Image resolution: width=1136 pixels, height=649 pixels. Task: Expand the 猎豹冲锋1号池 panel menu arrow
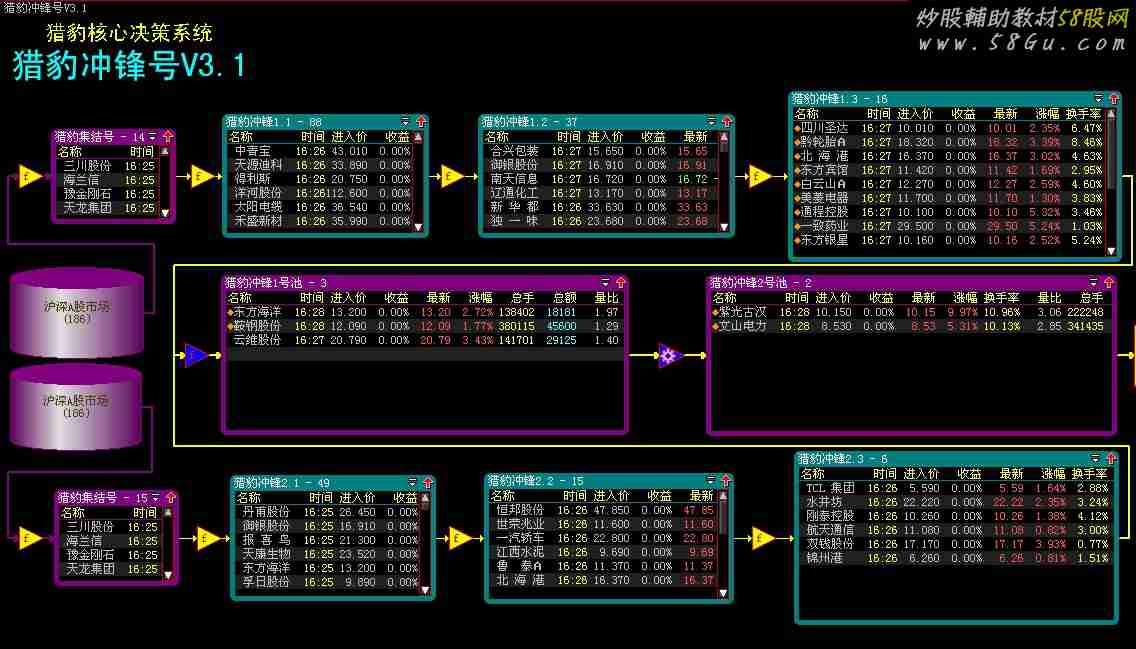click(606, 282)
